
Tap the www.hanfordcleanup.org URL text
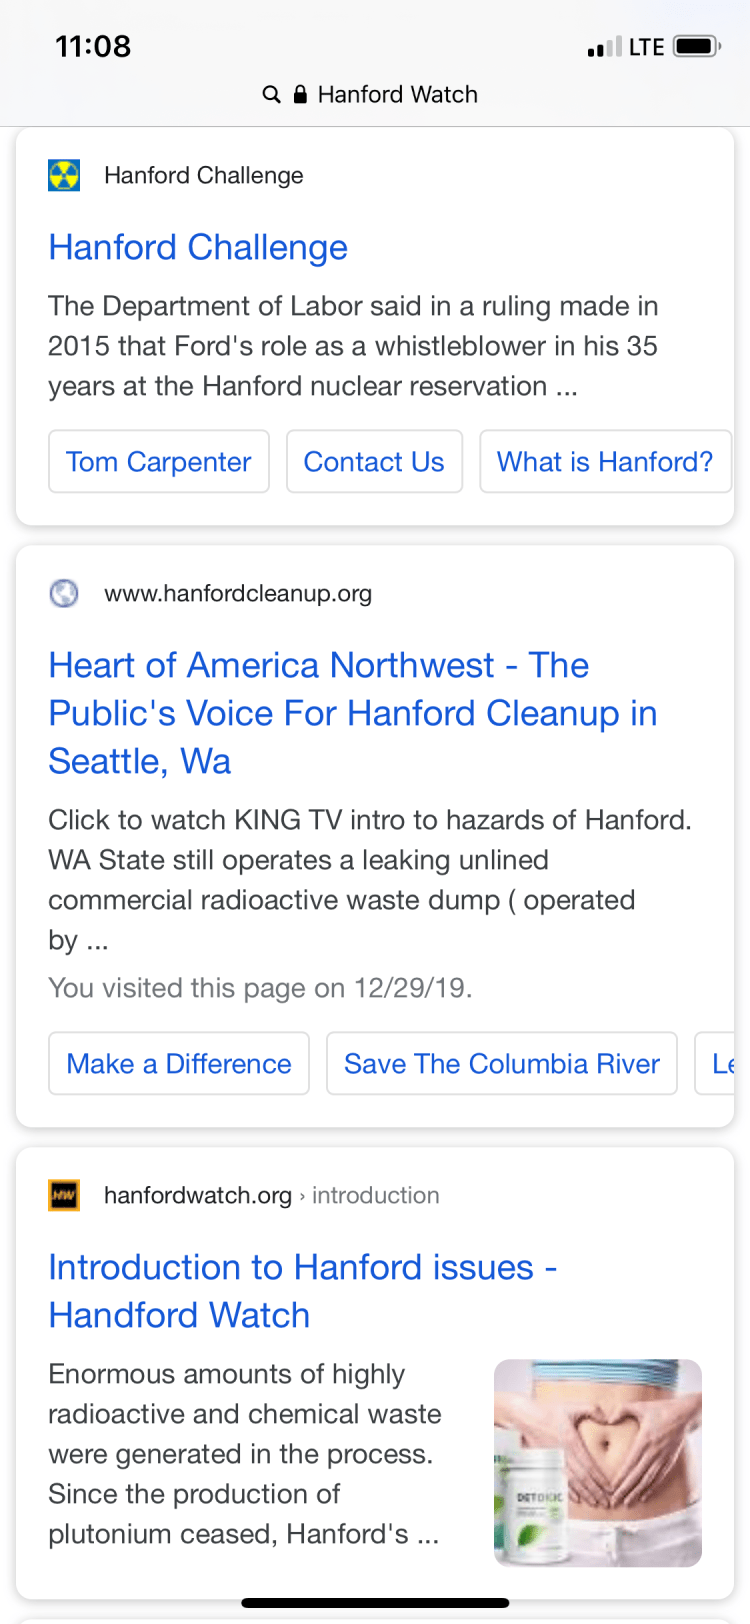click(238, 594)
